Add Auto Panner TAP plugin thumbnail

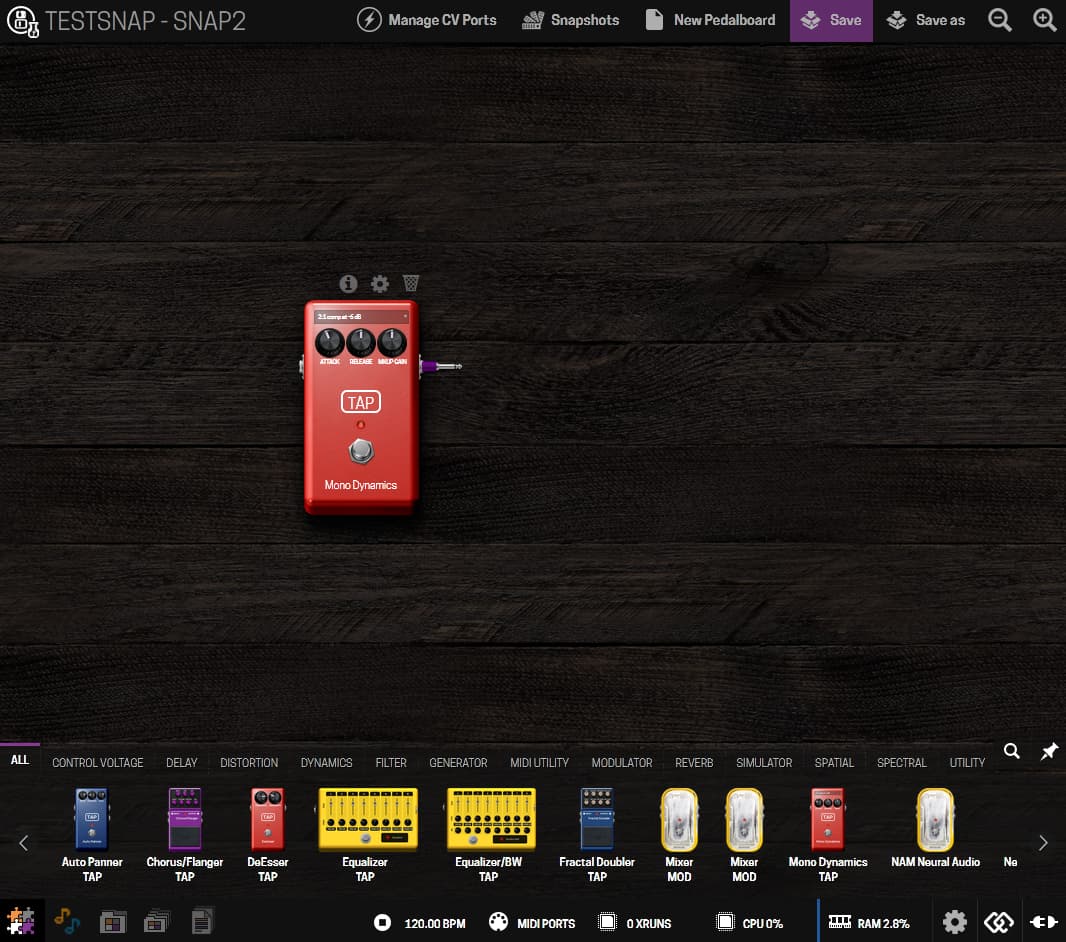[x=92, y=819]
